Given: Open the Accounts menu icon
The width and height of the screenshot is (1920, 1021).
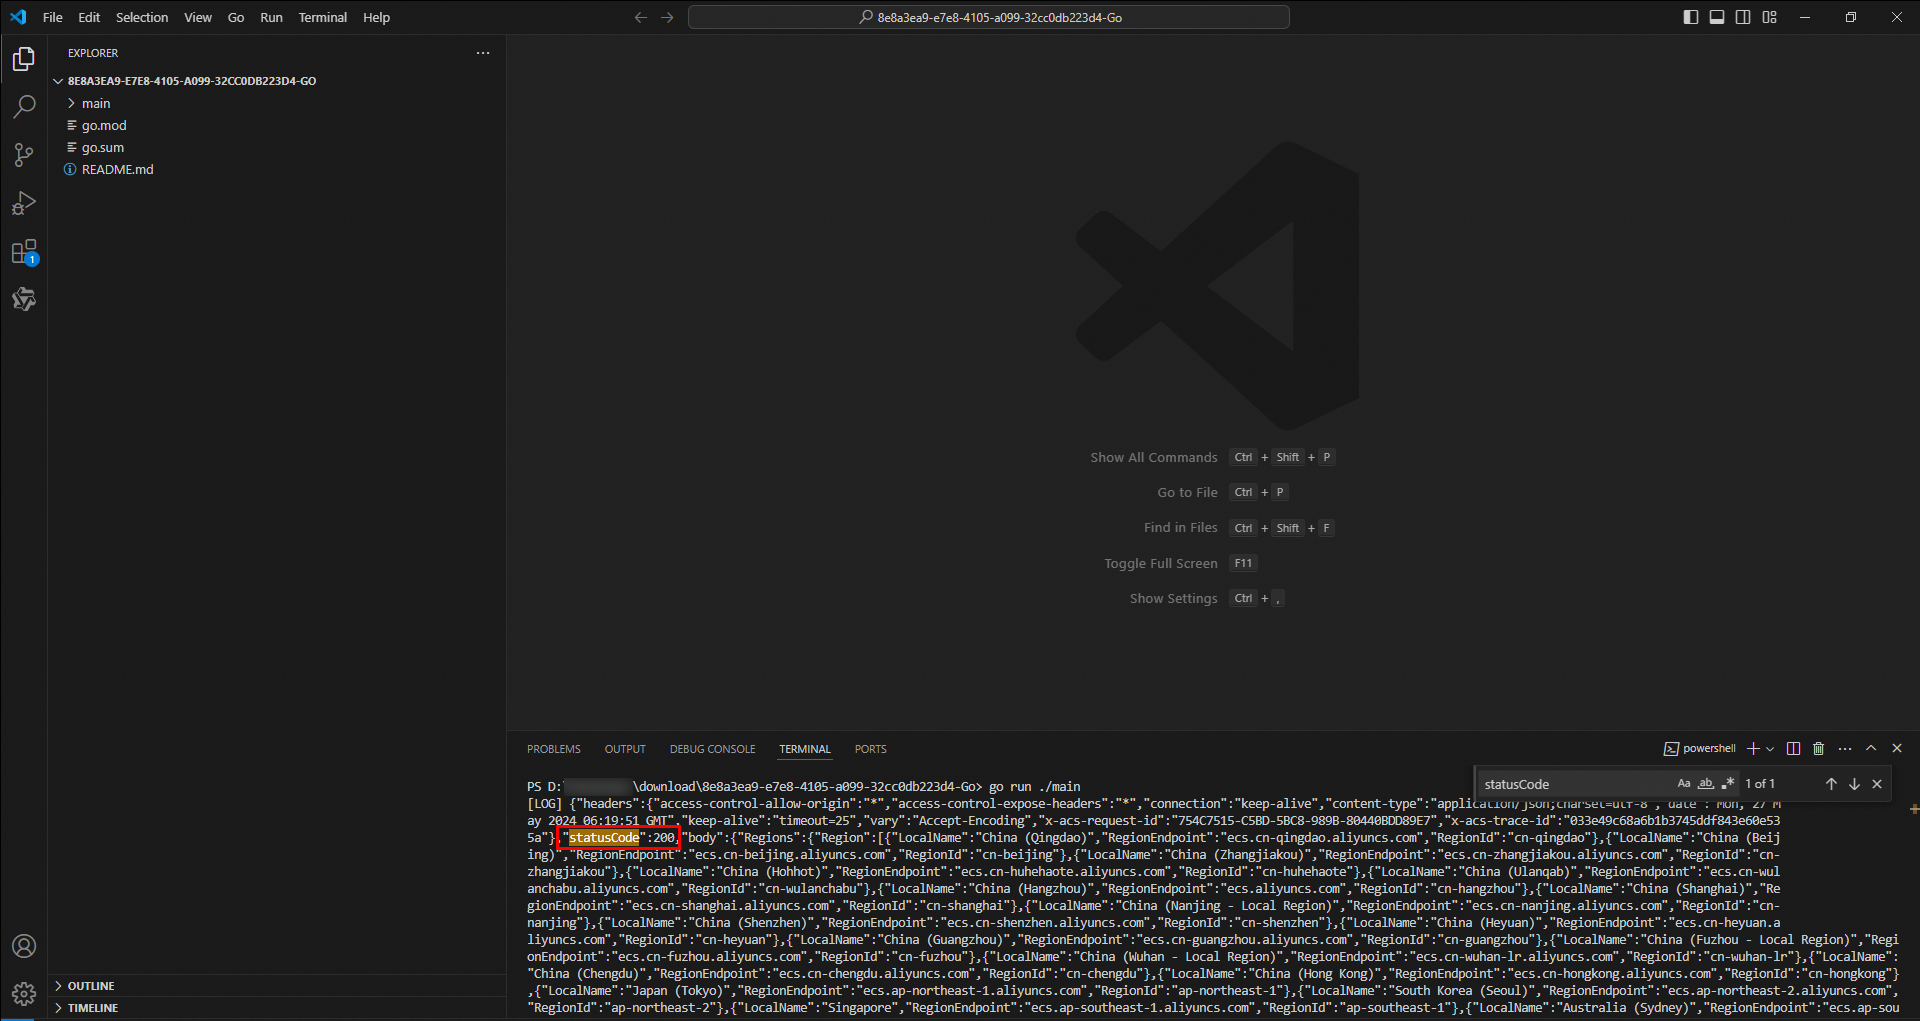Looking at the screenshot, I should tap(24, 946).
